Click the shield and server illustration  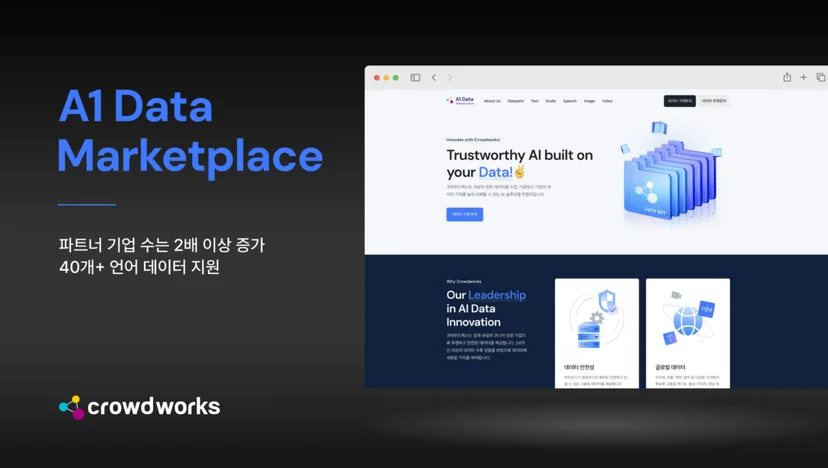tap(597, 320)
